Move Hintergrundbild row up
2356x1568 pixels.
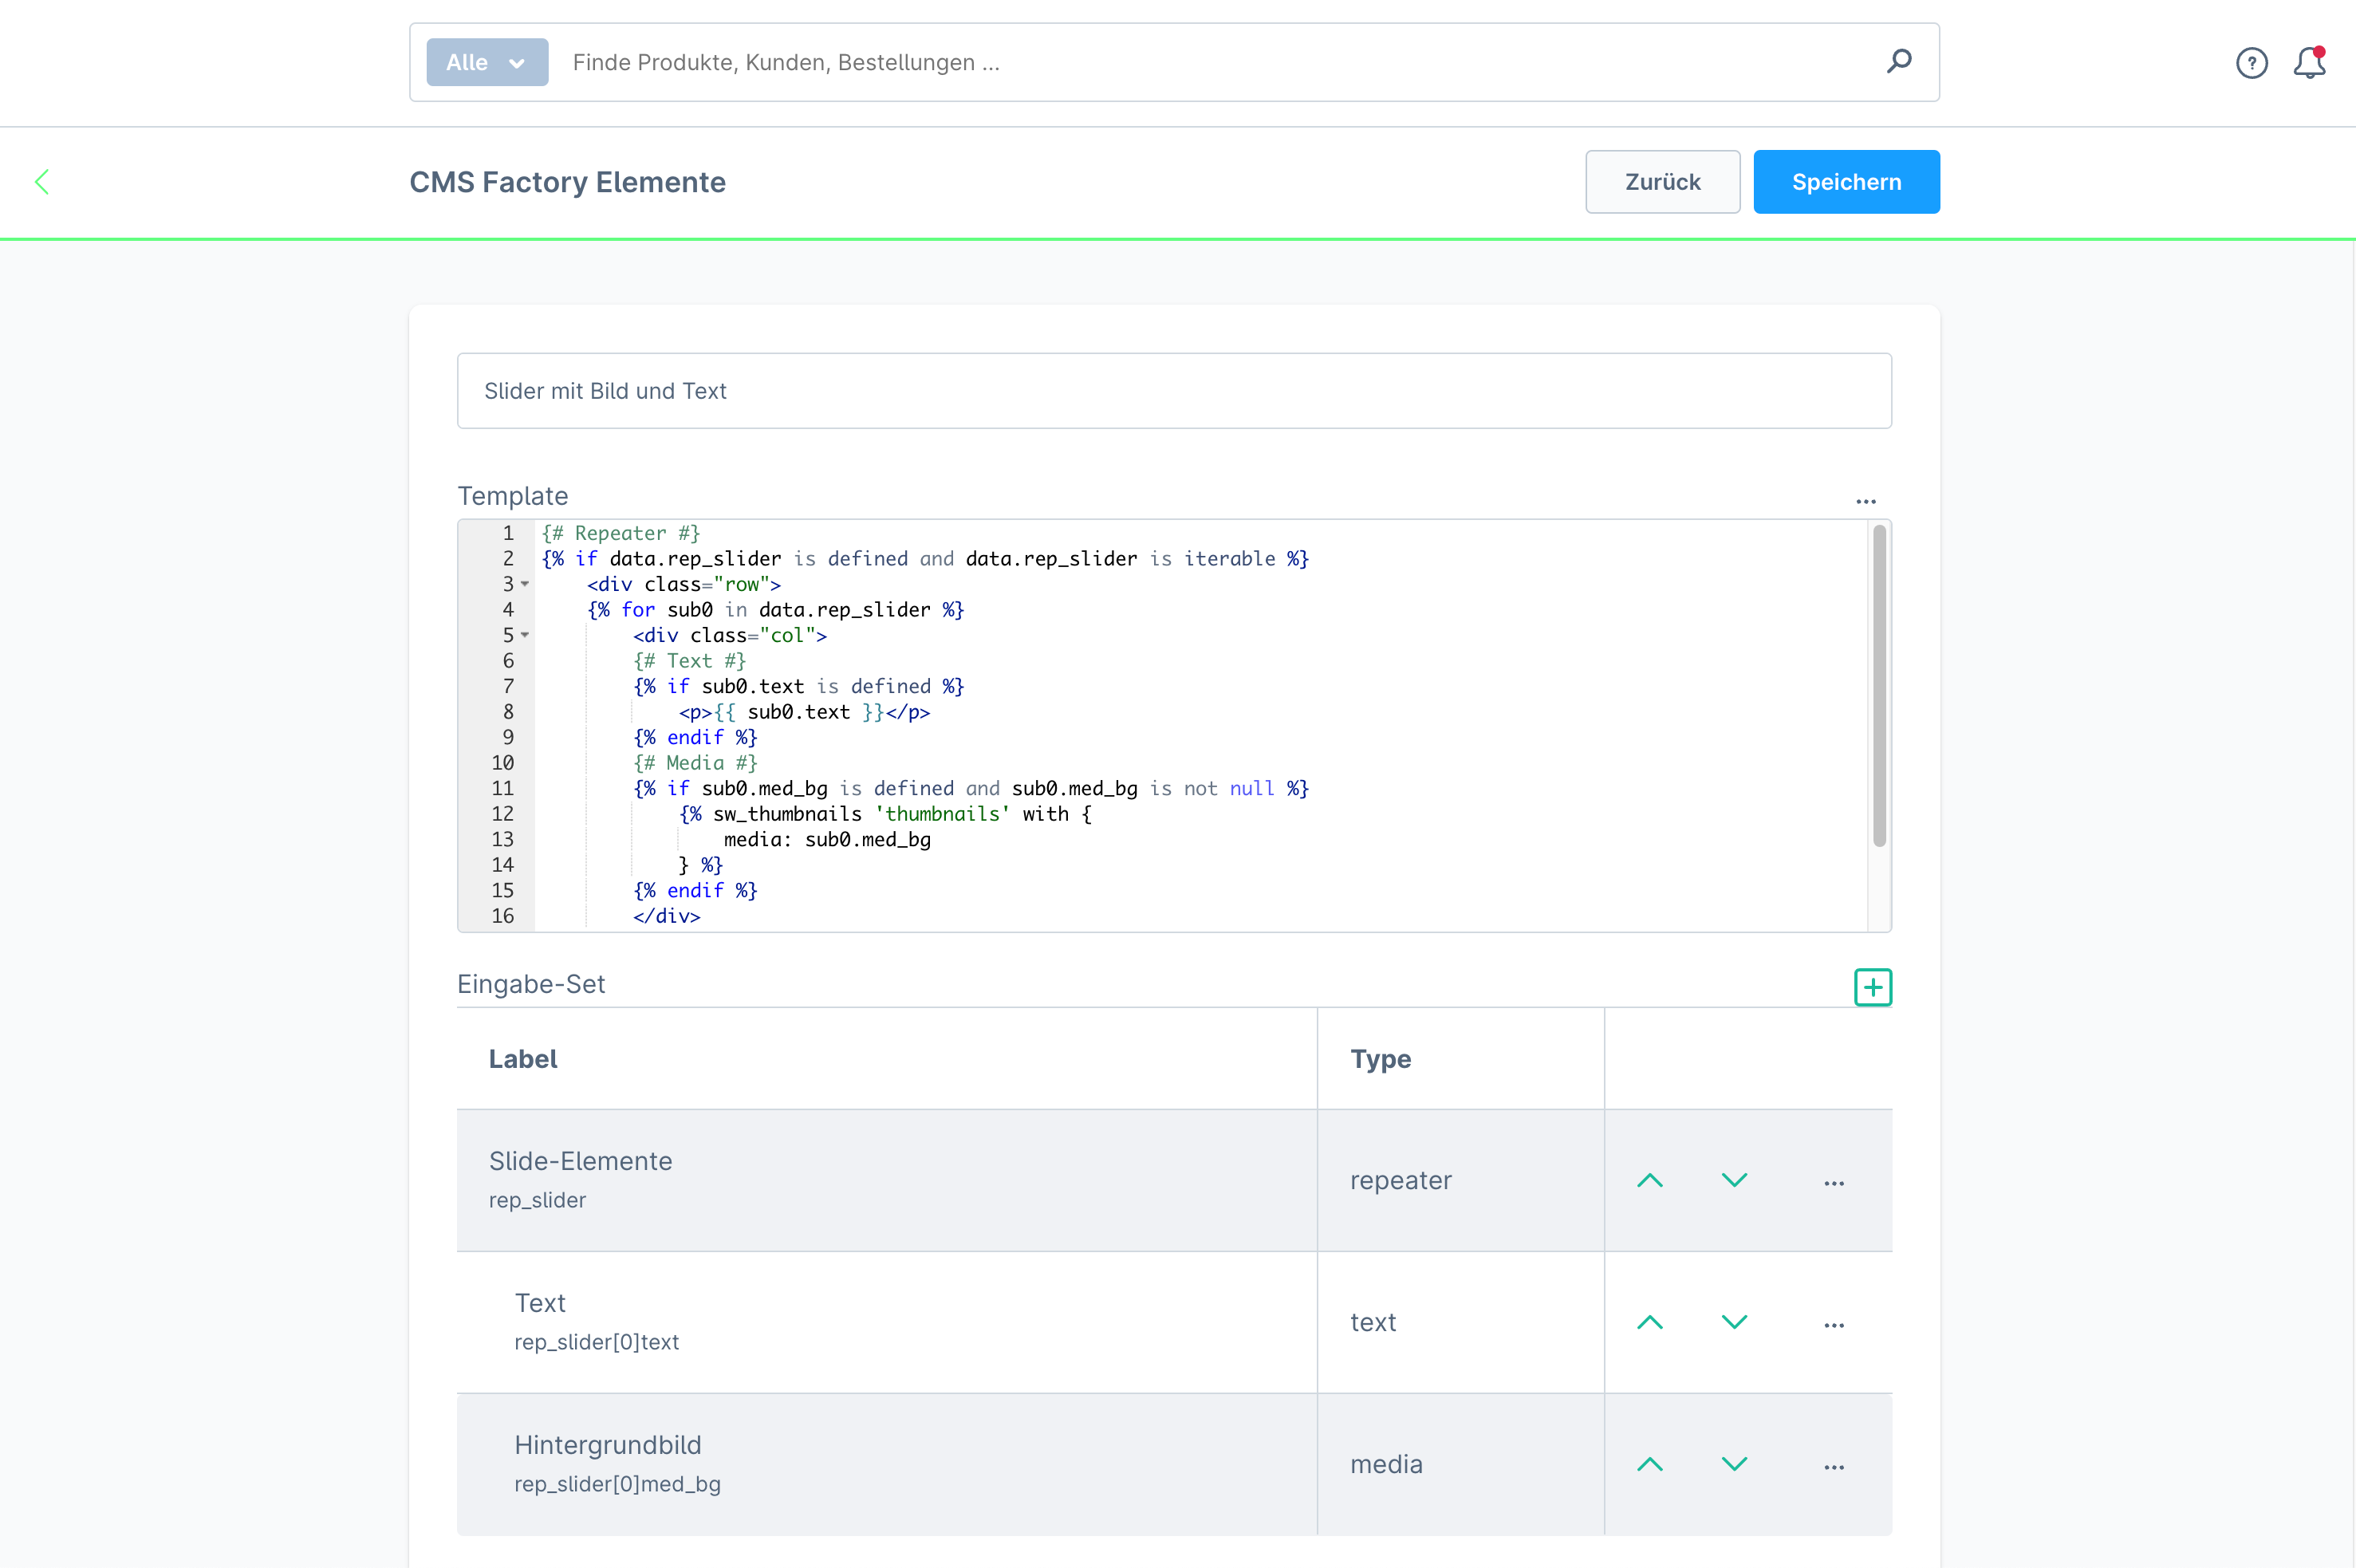coord(1650,1465)
